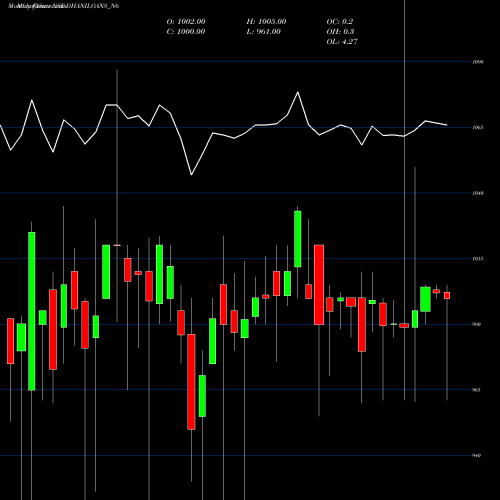
Task: Select the low price L: 961.00
Action: pyautogui.click(x=263, y=32)
